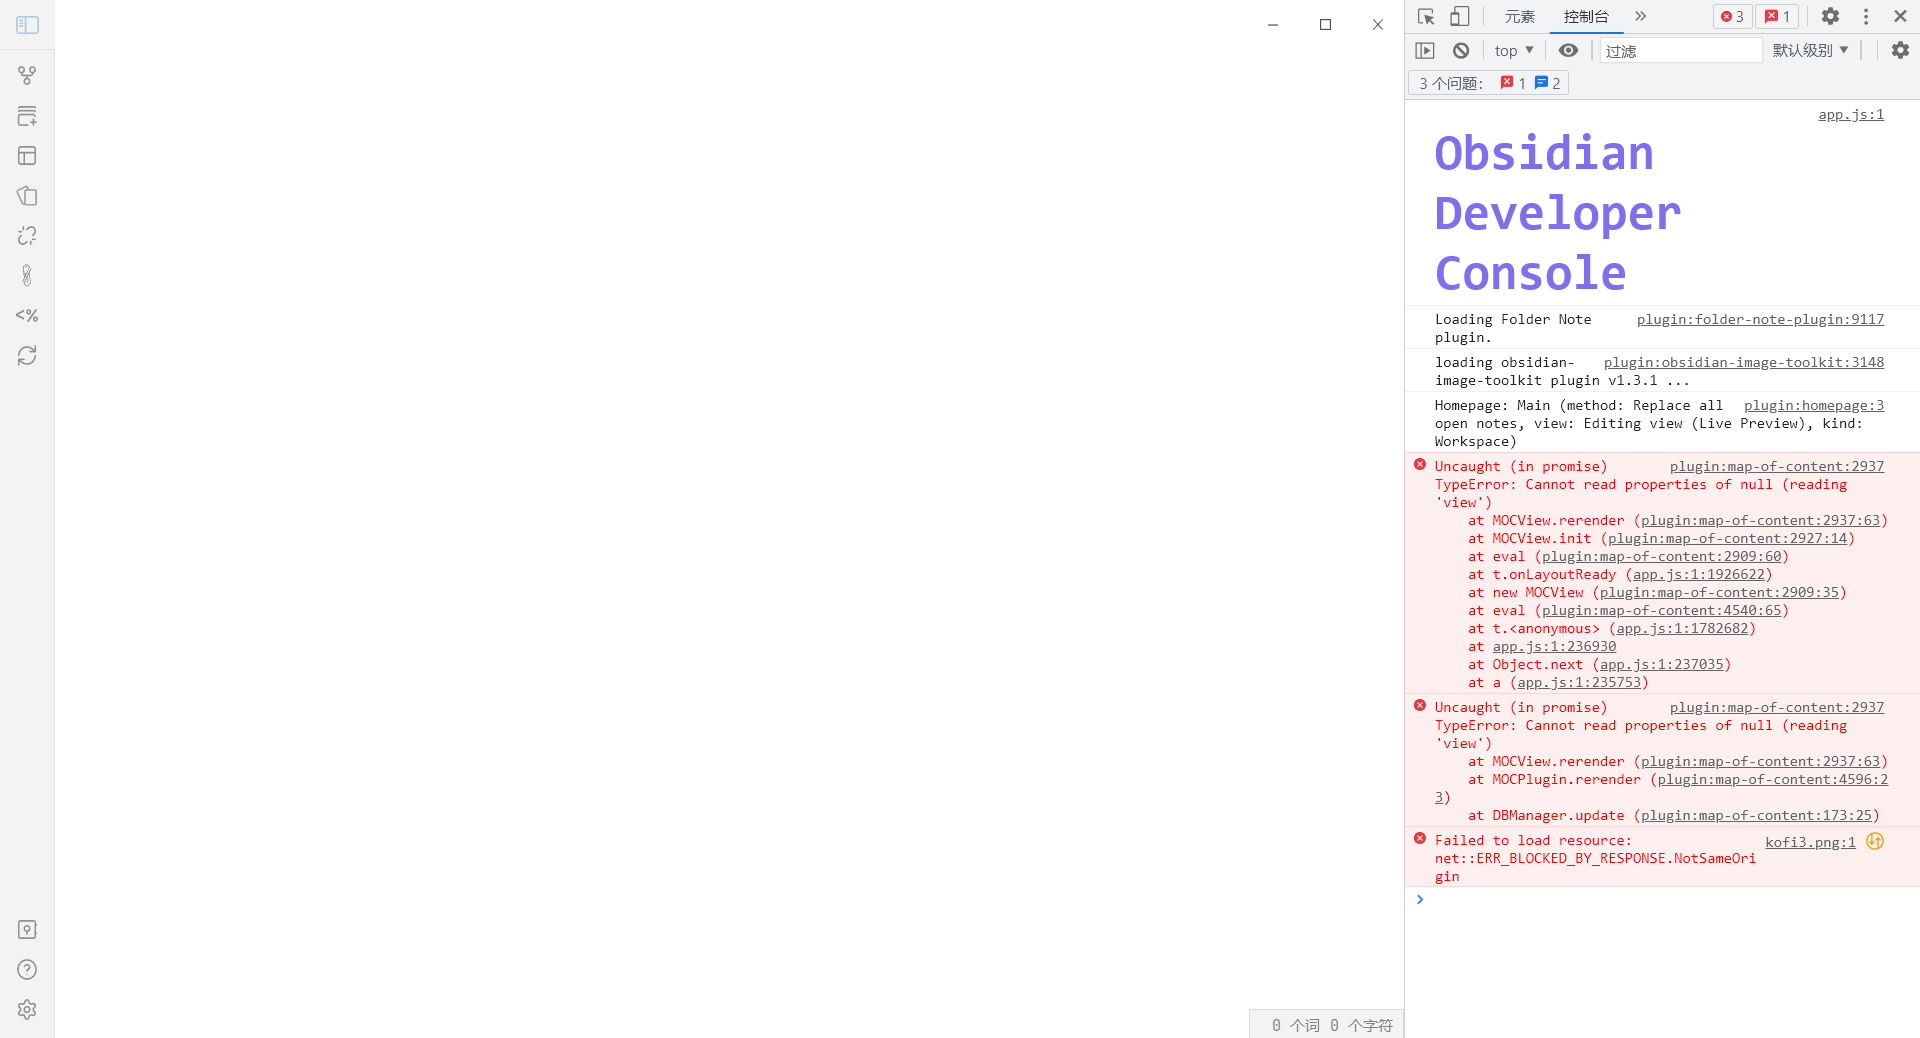Toggle the device emulation toolbar

pos(1459,16)
